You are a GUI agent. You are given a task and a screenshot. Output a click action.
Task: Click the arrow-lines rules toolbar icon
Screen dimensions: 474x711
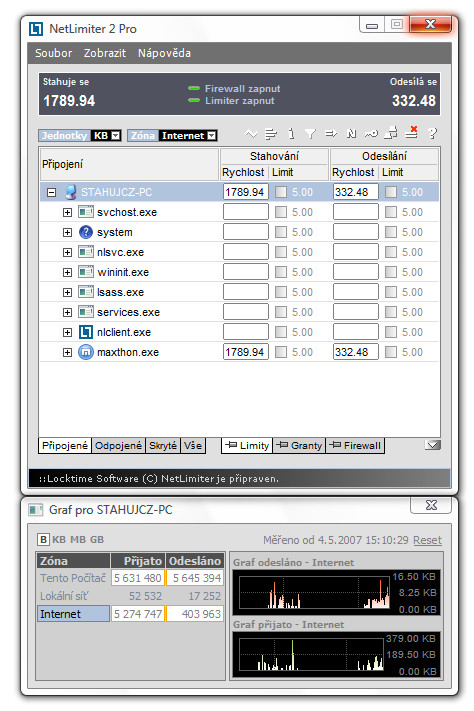point(331,134)
